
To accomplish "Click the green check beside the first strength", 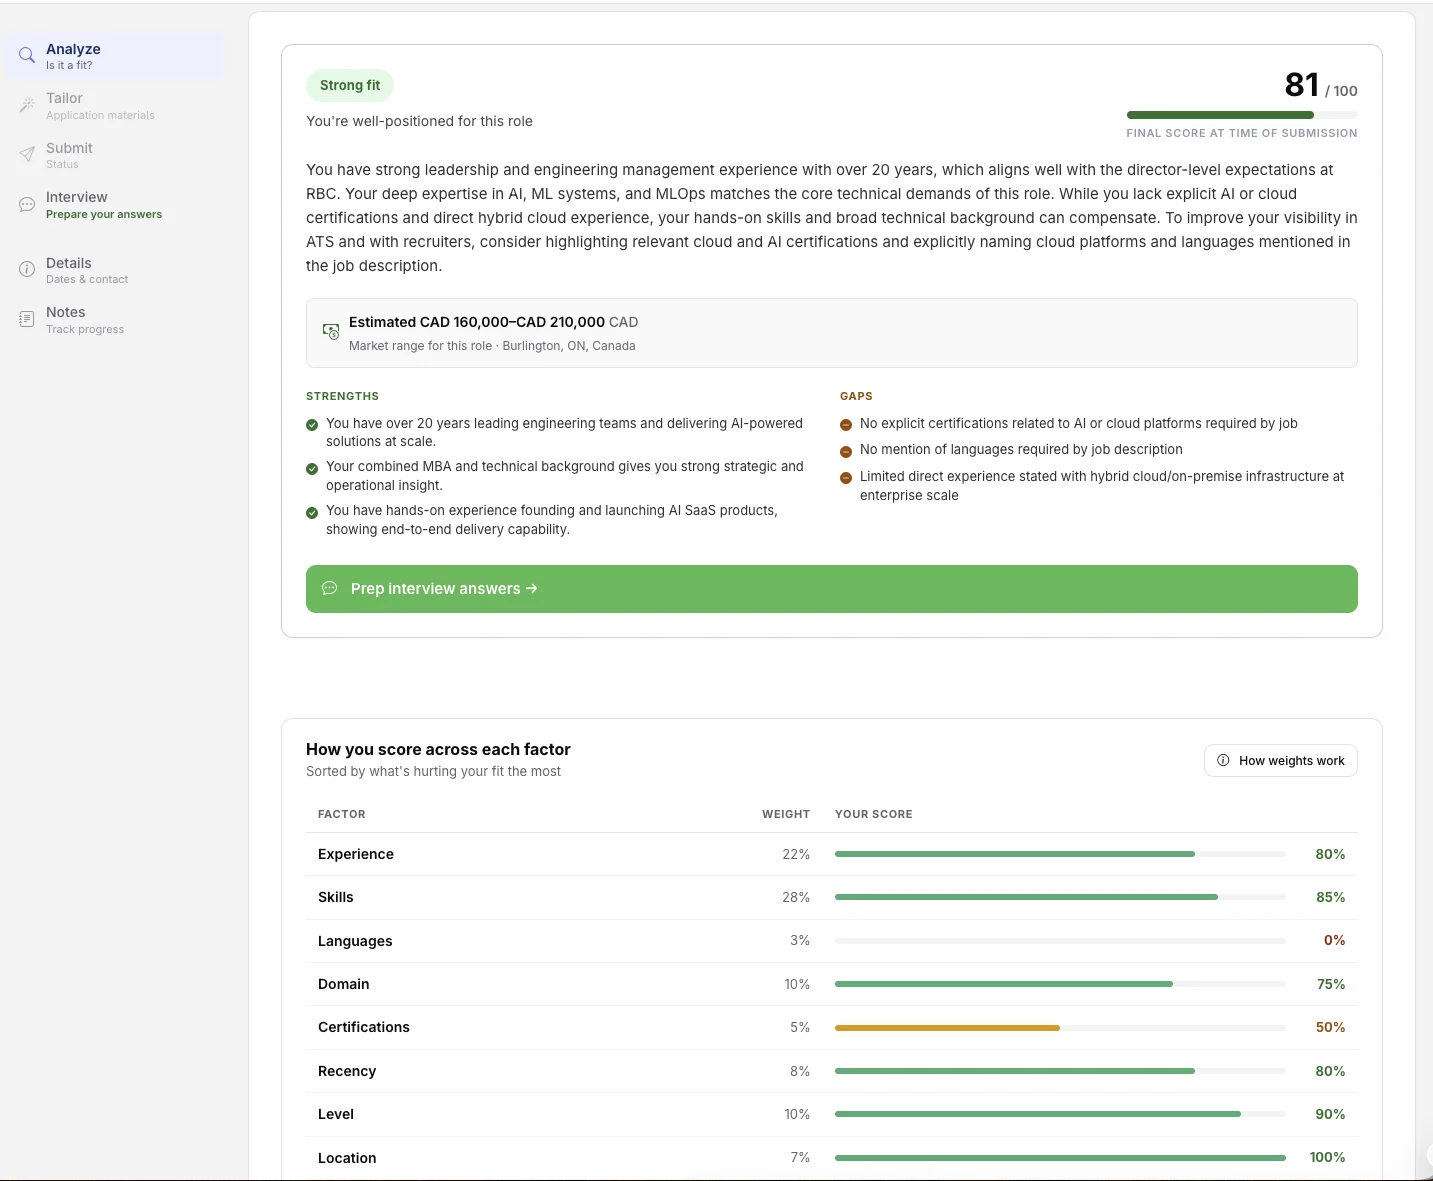I will pyautogui.click(x=311, y=425).
